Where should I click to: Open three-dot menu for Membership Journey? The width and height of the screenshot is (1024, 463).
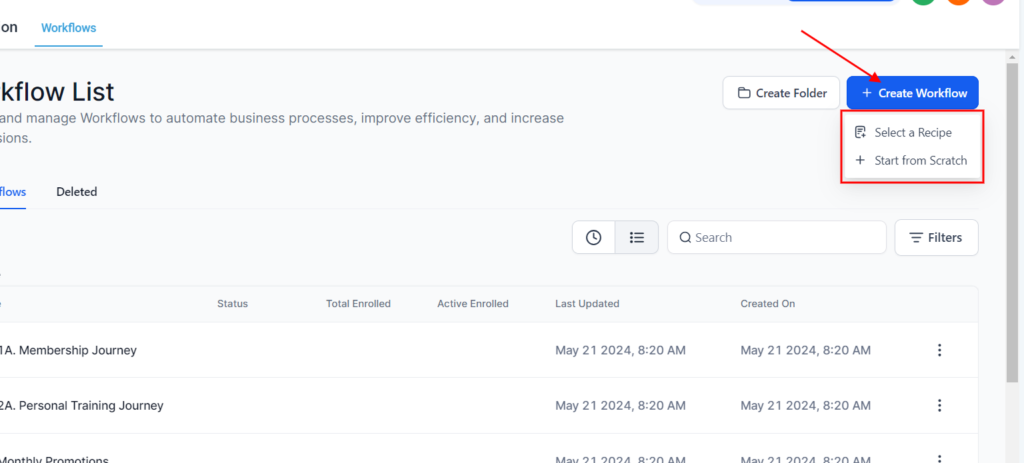[939, 350]
